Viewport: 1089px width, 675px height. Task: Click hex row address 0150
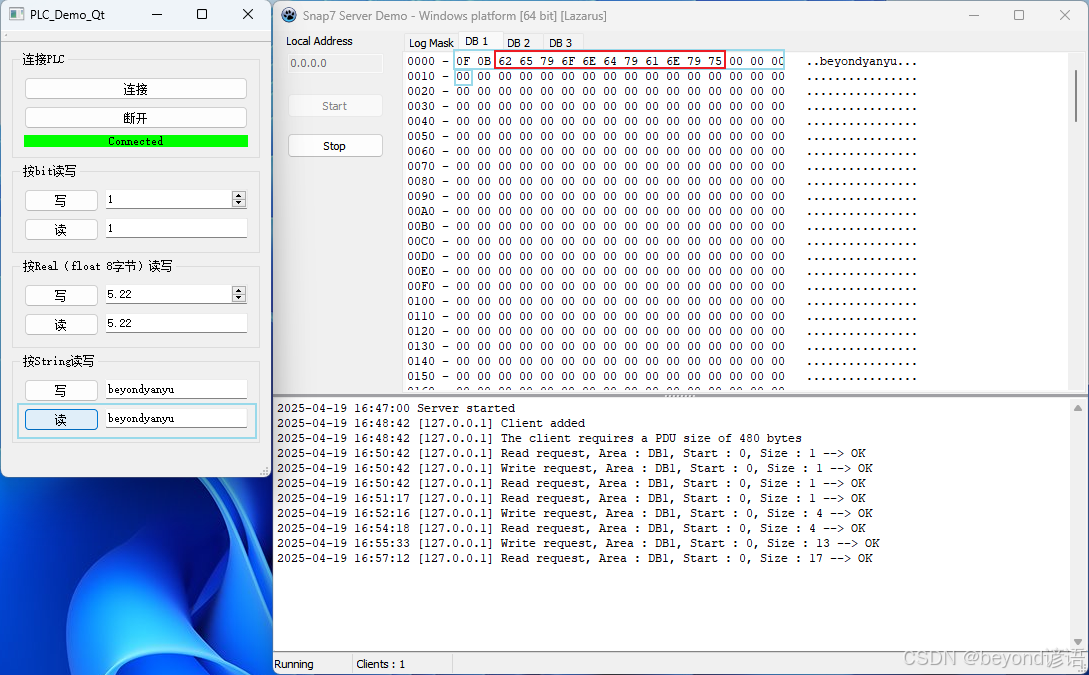tap(421, 376)
